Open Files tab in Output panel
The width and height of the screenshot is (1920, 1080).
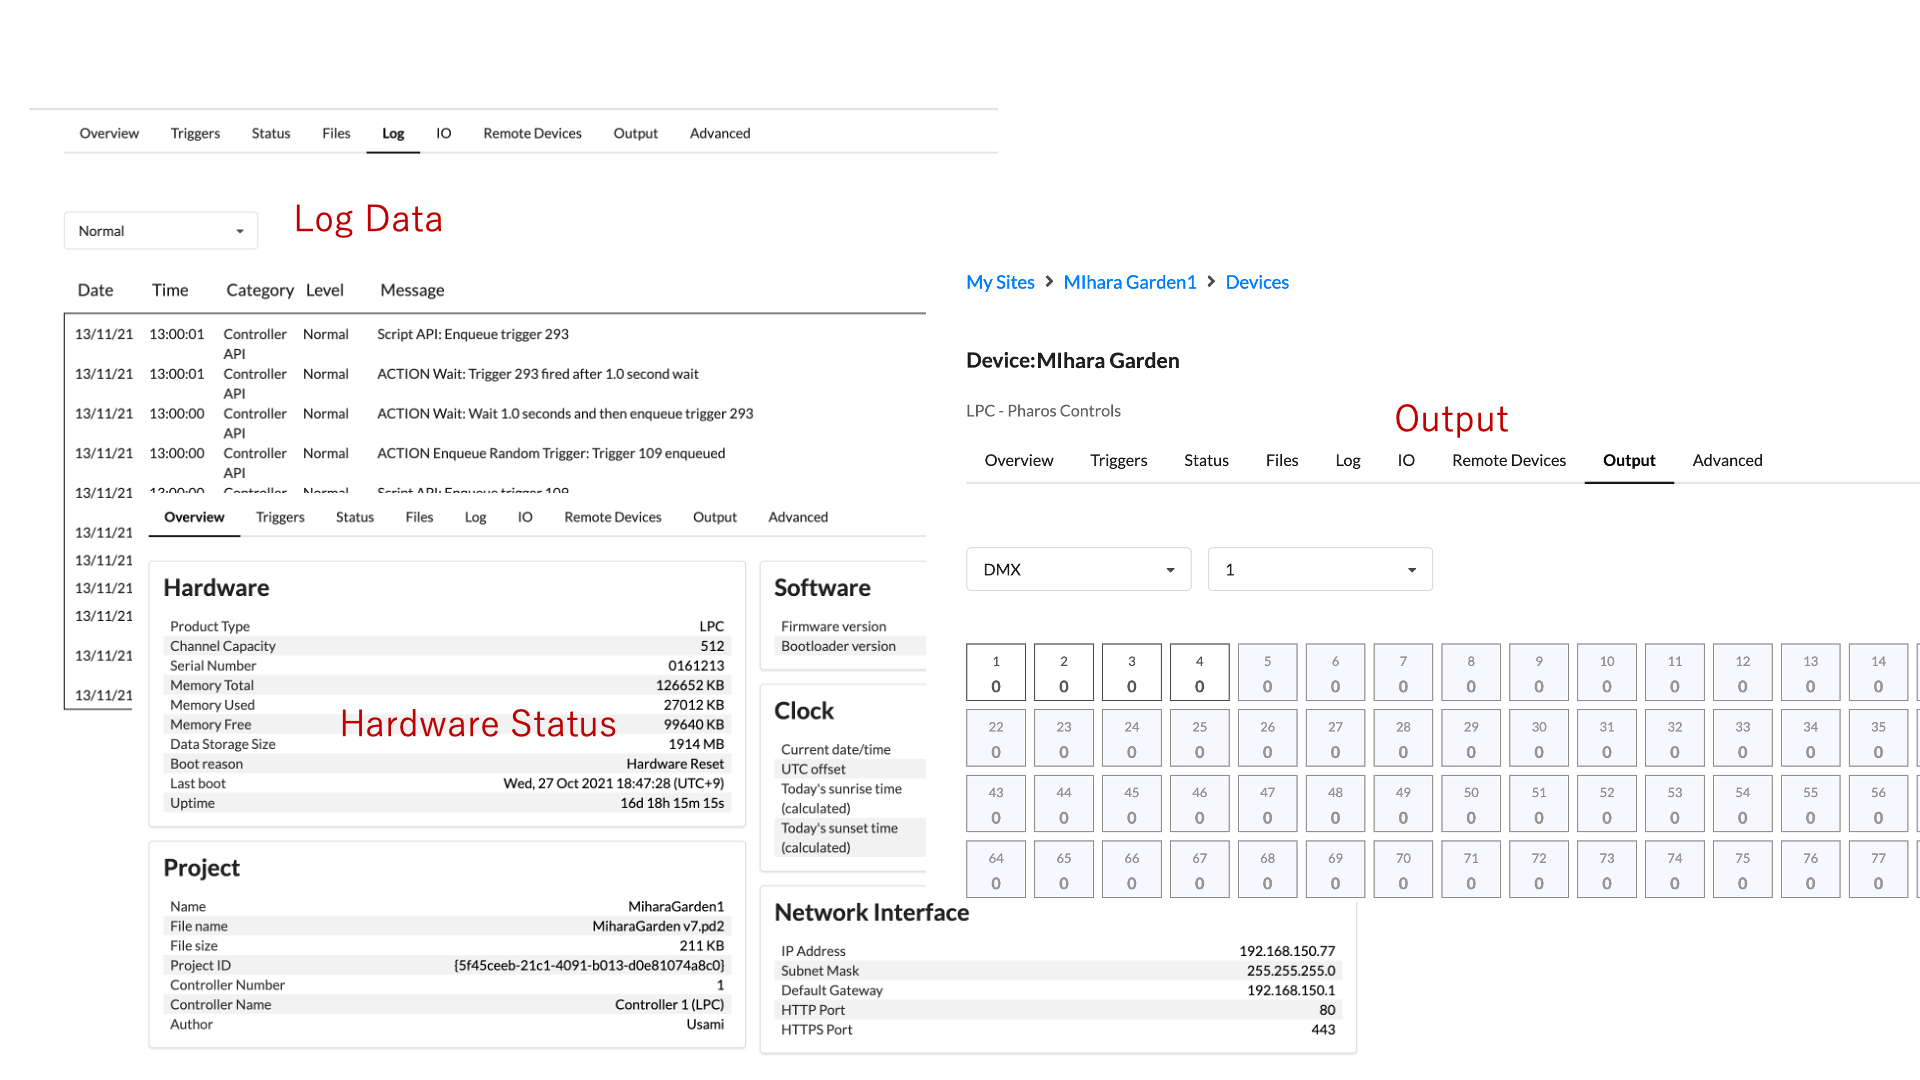tap(1282, 460)
